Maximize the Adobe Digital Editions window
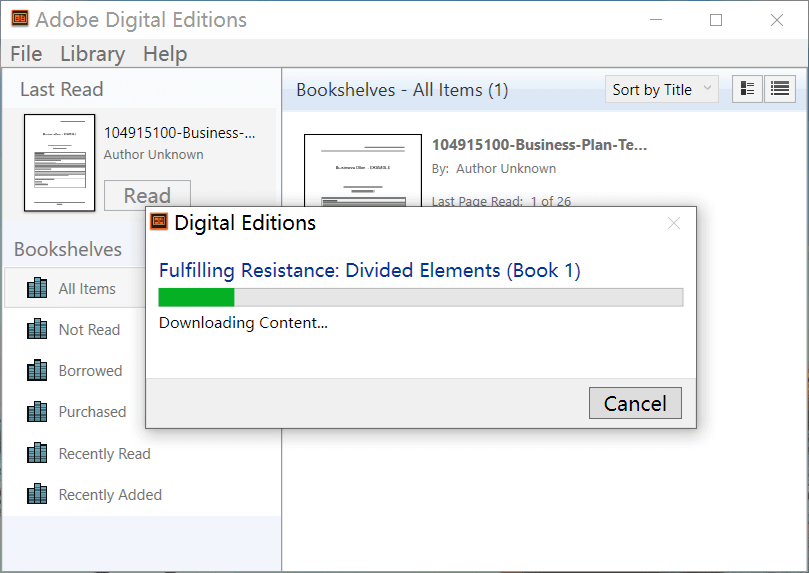 pyautogui.click(x=716, y=20)
